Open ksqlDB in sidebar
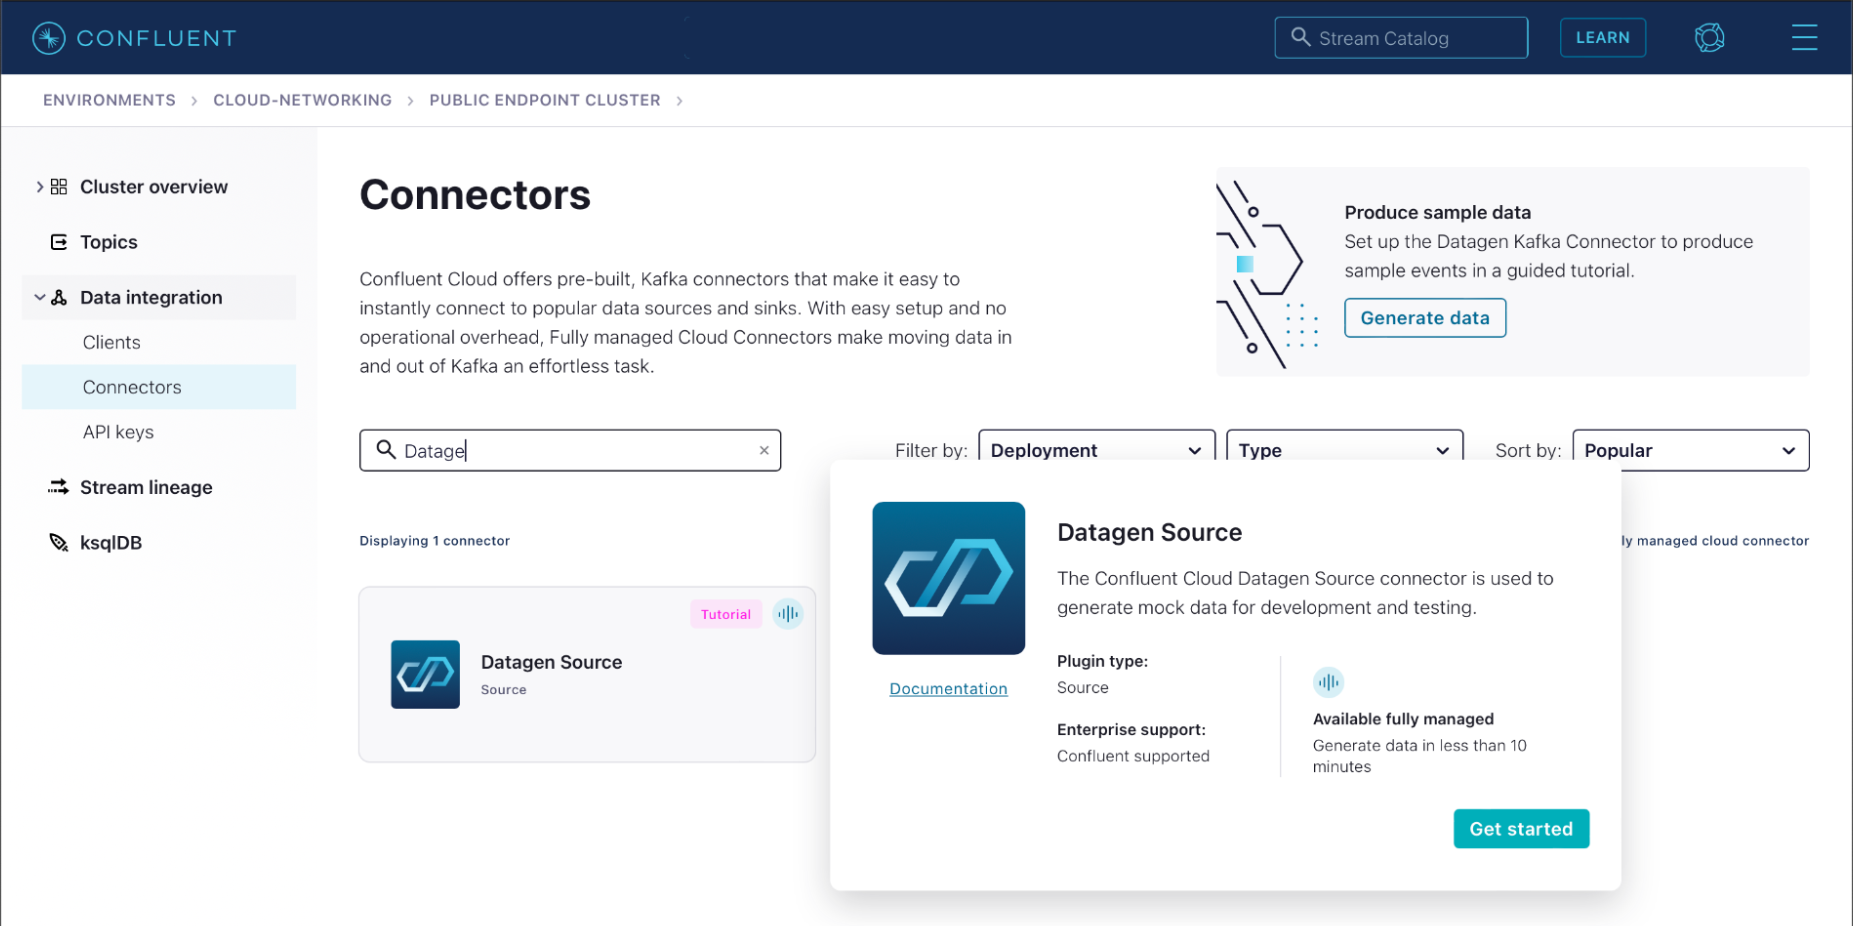Image resolution: width=1853 pixels, height=926 pixels. click(x=111, y=542)
